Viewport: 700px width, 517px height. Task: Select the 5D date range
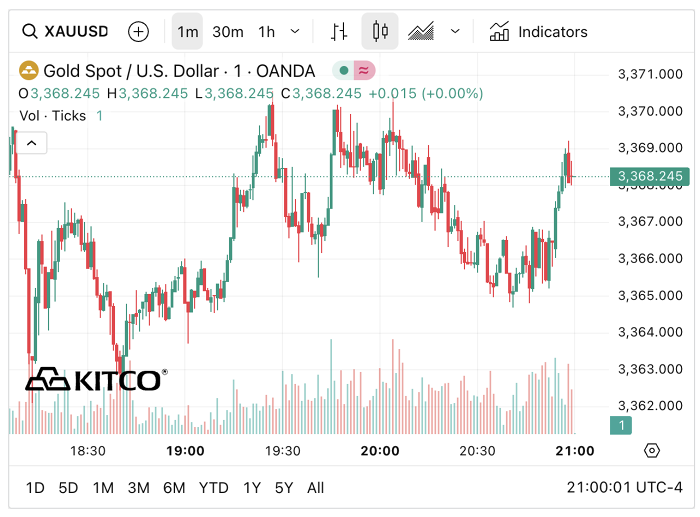coord(68,488)
